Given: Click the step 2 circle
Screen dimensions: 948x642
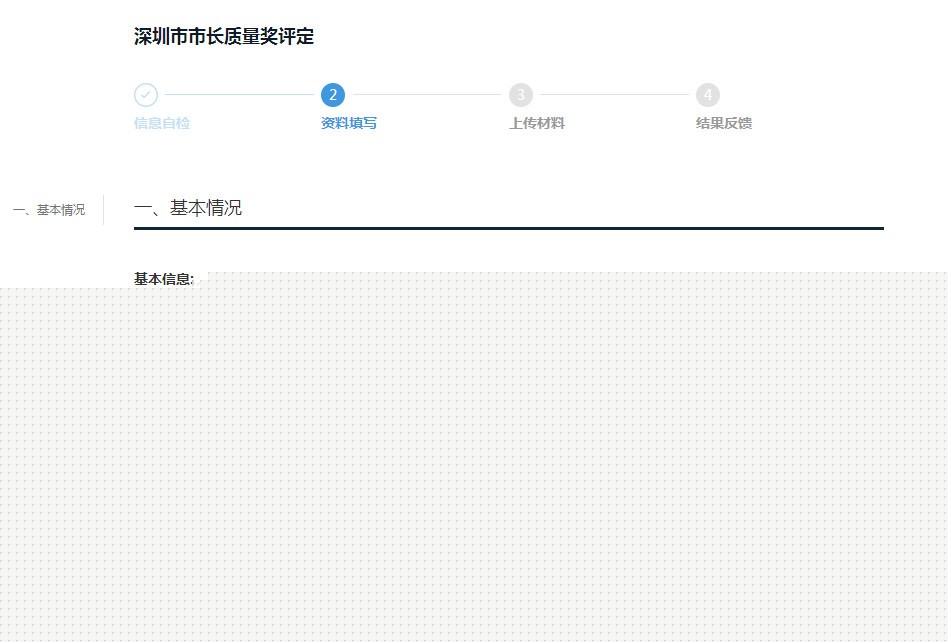Looking at the screenshot, I should click(333, 95).
